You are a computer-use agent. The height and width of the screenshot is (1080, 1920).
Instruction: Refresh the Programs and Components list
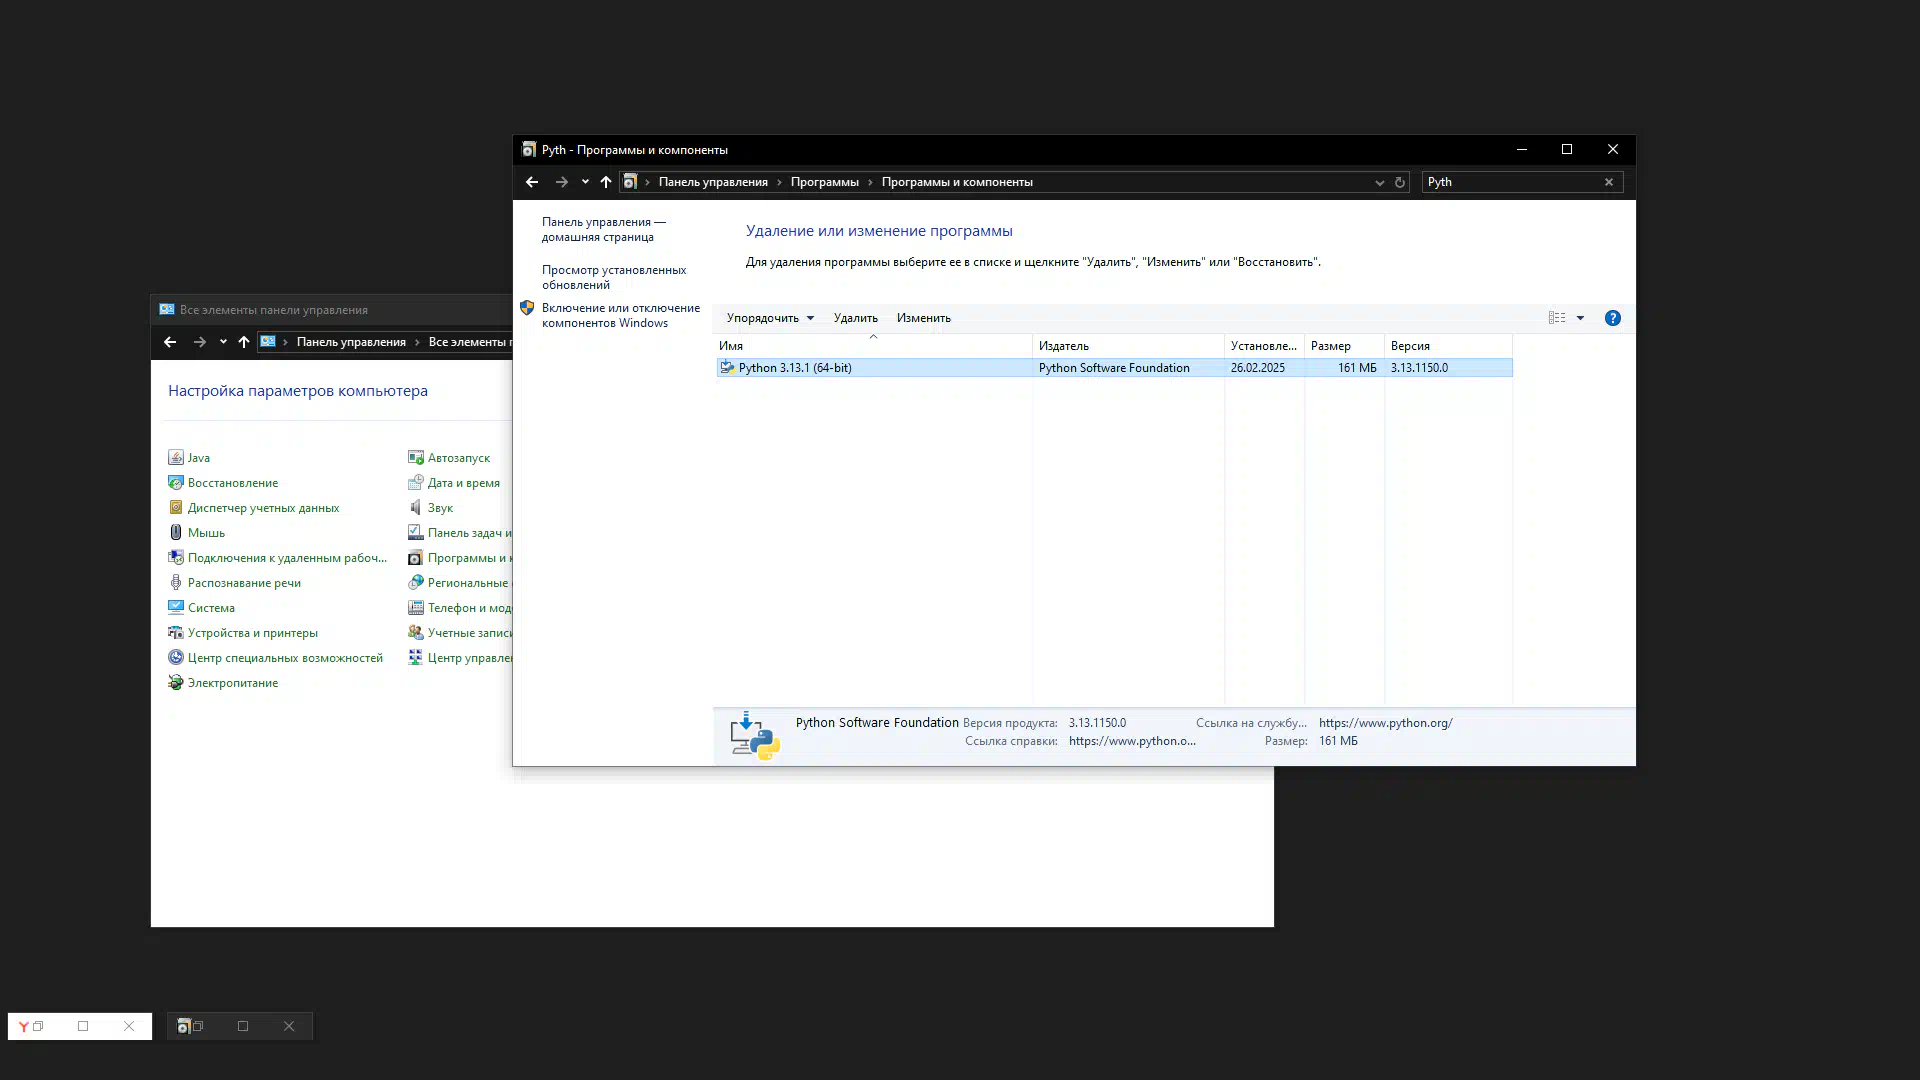(x=1400, y=182)
